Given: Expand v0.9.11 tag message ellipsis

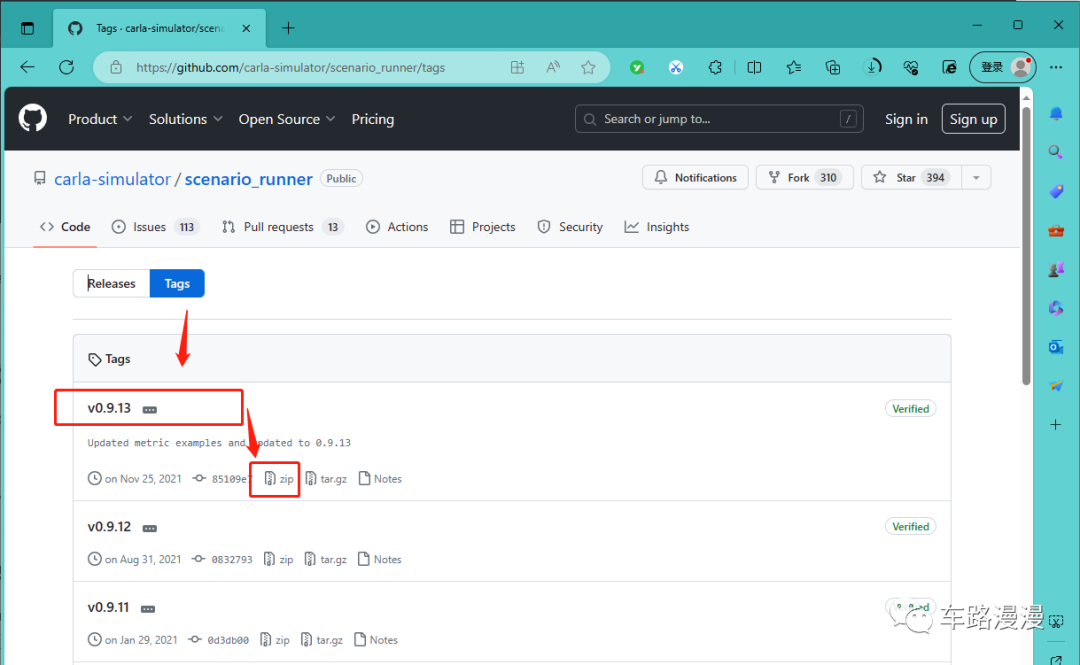Looking at the screenshot, I should click(x=148, y=608).
